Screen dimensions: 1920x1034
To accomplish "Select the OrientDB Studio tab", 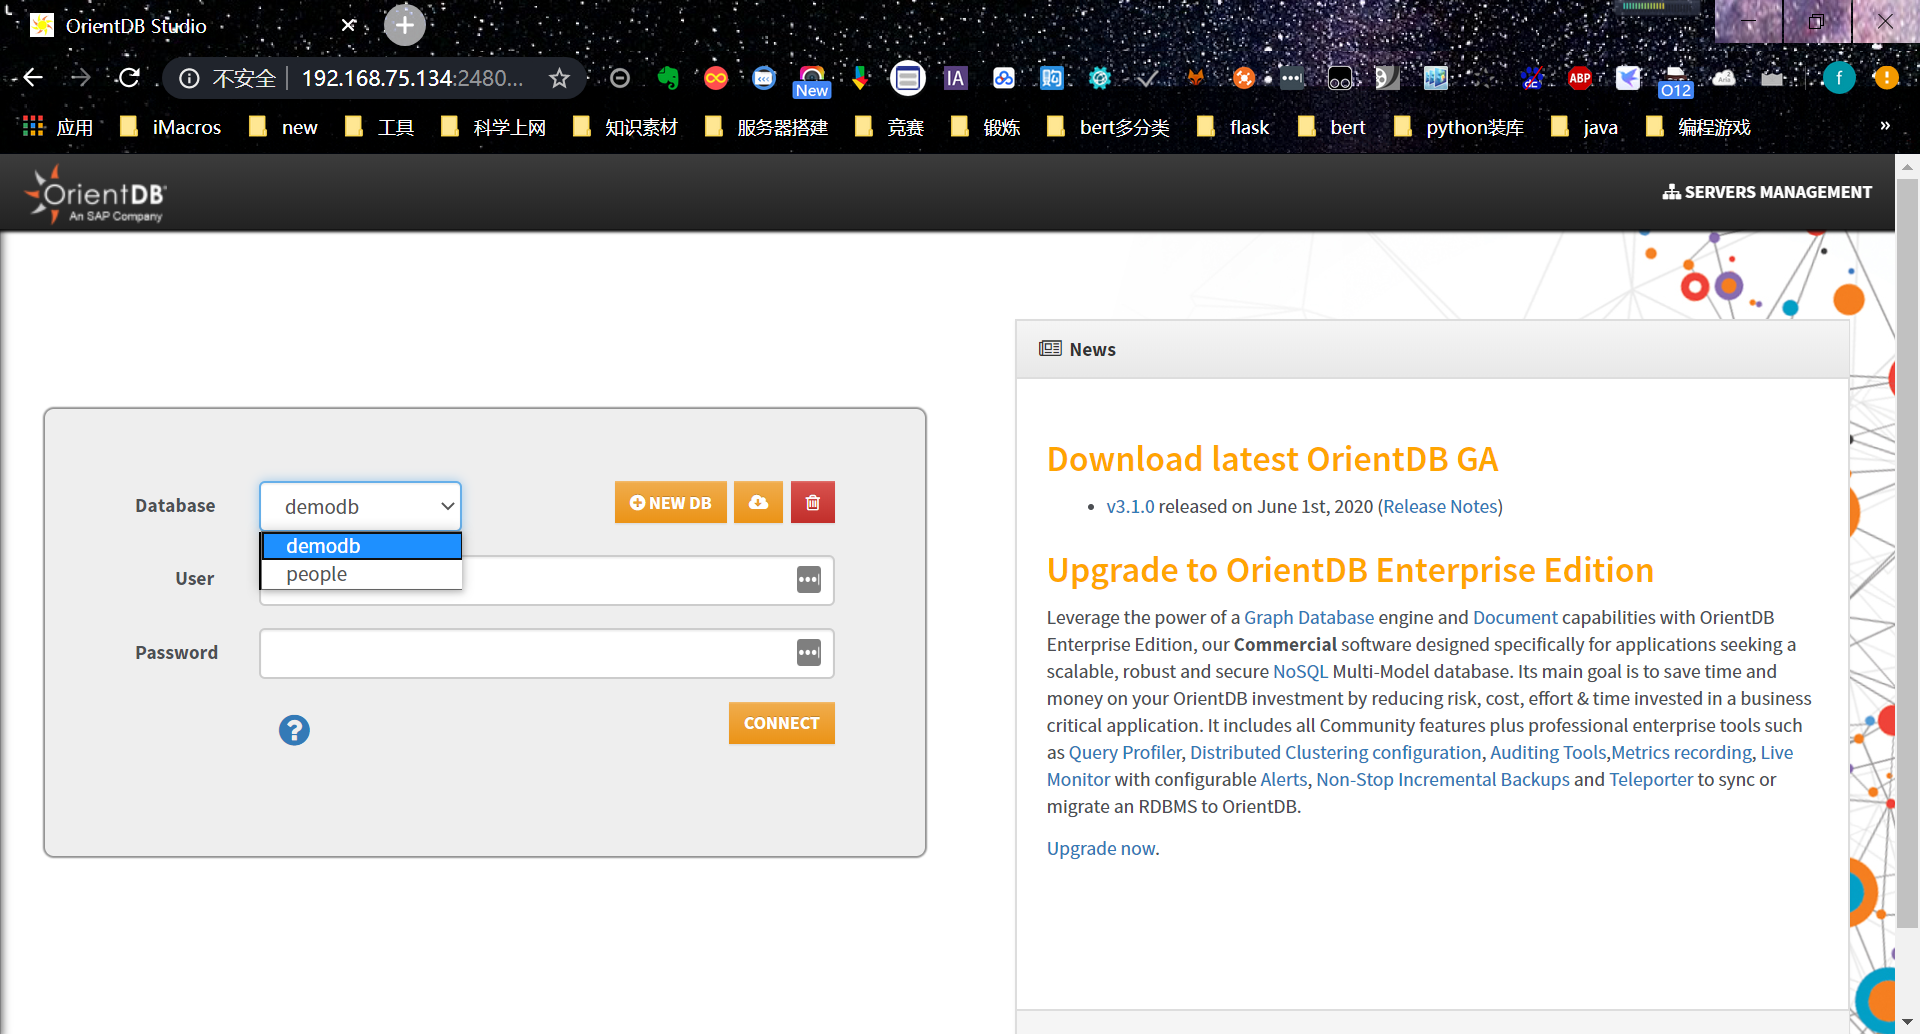I will click(x=190, y=25).
